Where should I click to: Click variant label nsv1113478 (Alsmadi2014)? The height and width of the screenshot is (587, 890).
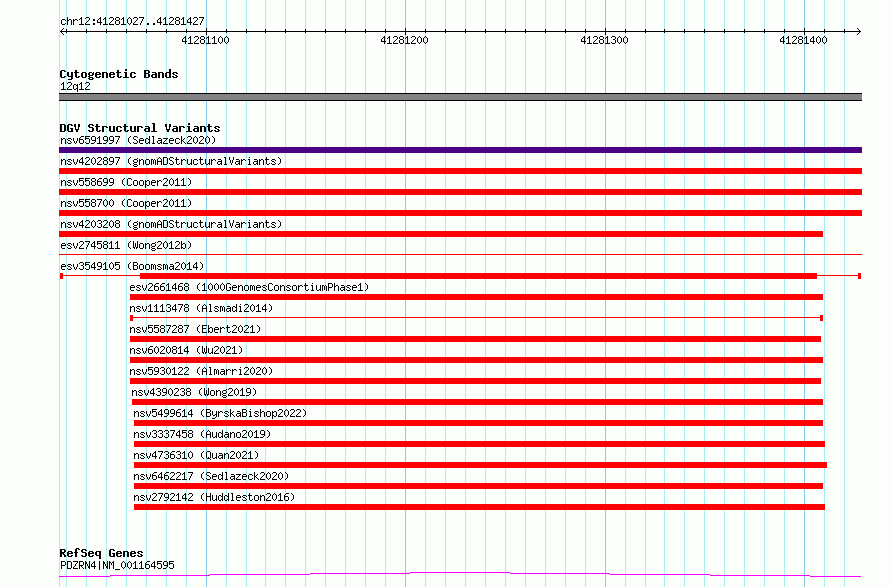[x=201, y=308]
